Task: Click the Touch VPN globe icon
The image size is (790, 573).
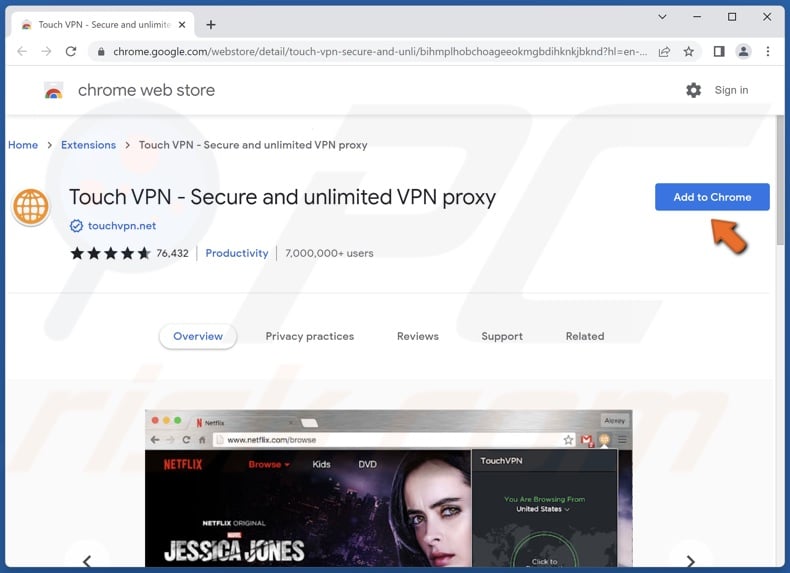Action: (31, 207)
